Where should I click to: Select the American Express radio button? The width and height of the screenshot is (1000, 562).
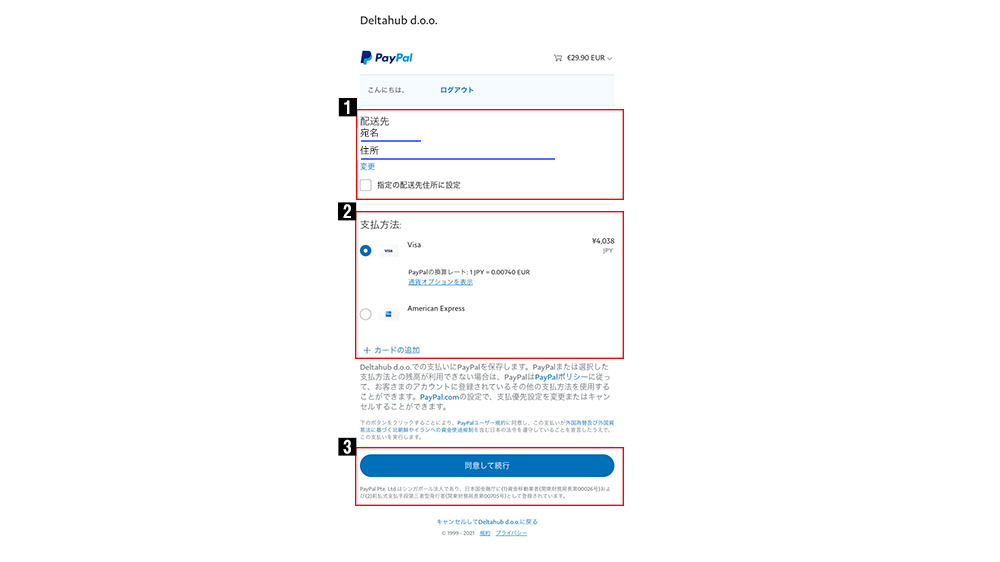(365, 314)
